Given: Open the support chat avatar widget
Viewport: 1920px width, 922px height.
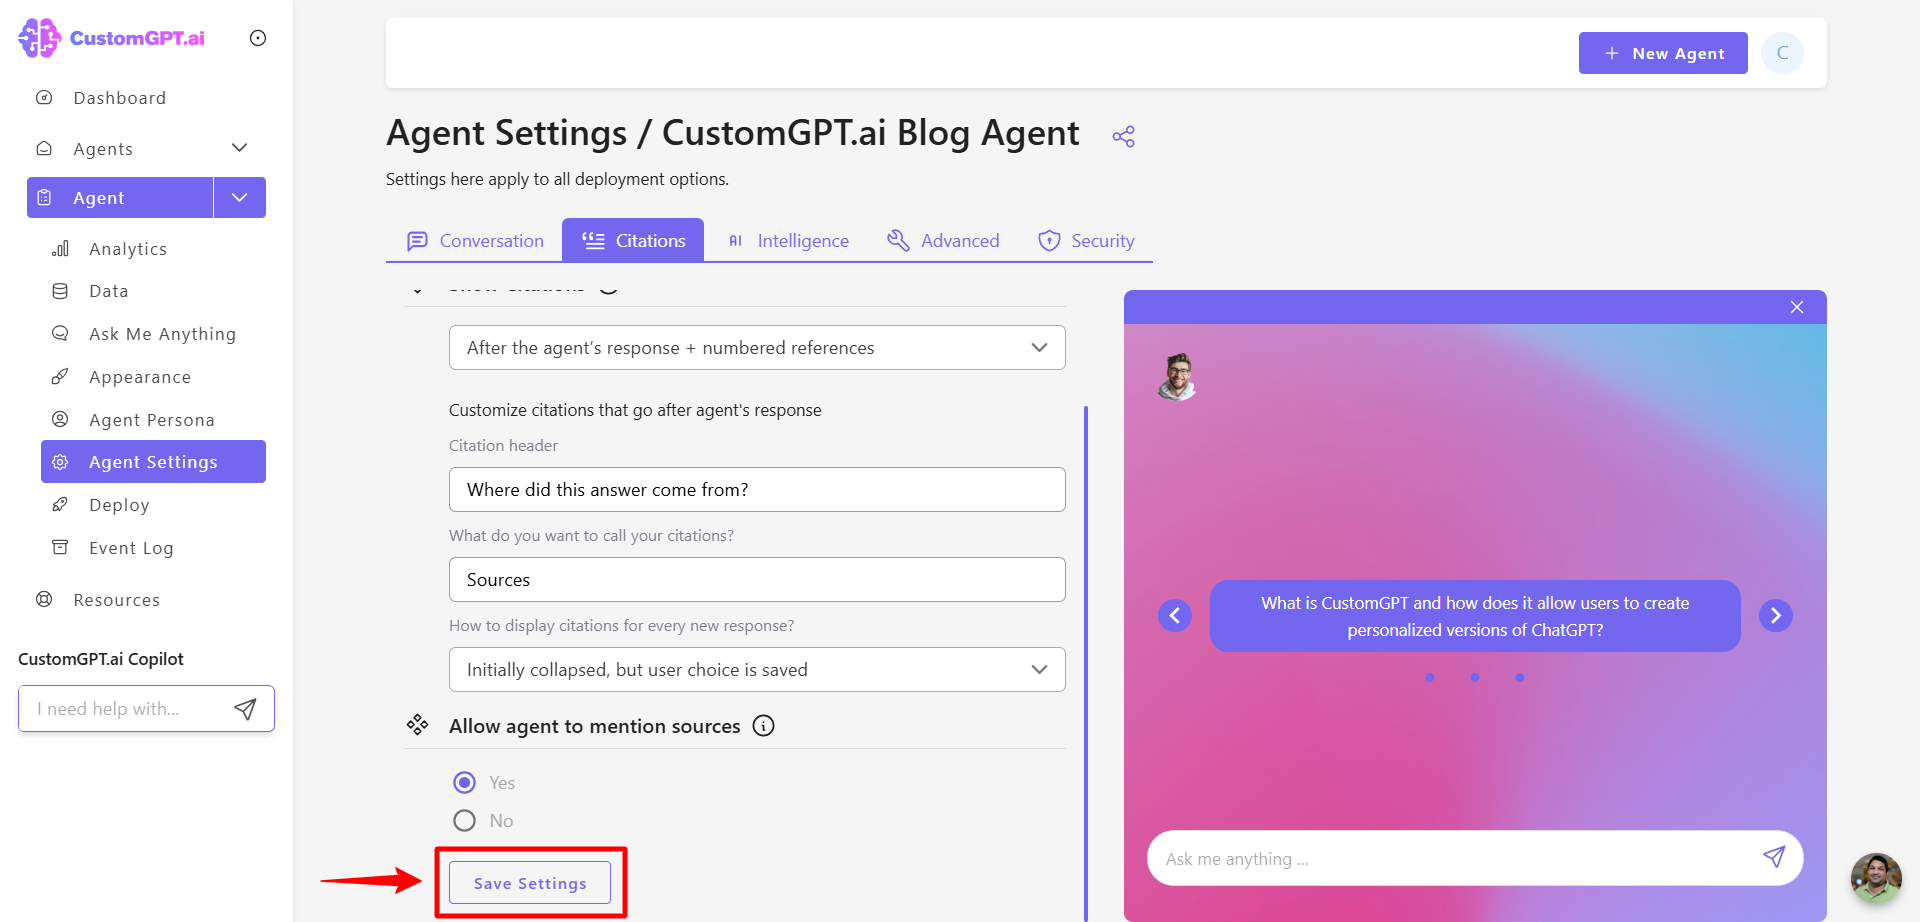Looking at the screenshot, I should click(x=1876, y=878).
